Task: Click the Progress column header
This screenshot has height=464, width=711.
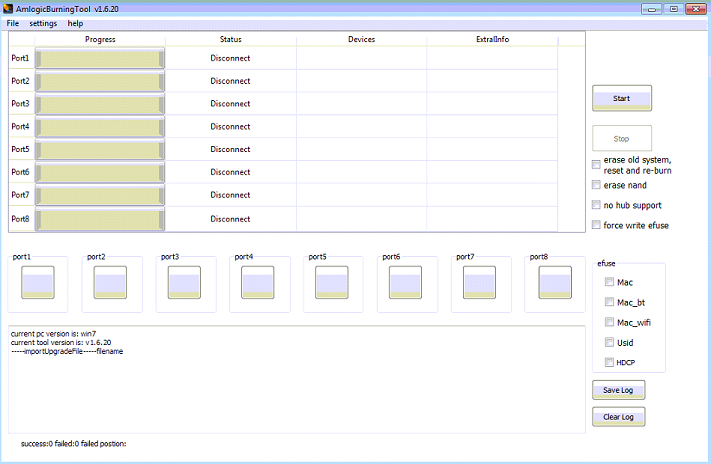Action: click(100, 39)
